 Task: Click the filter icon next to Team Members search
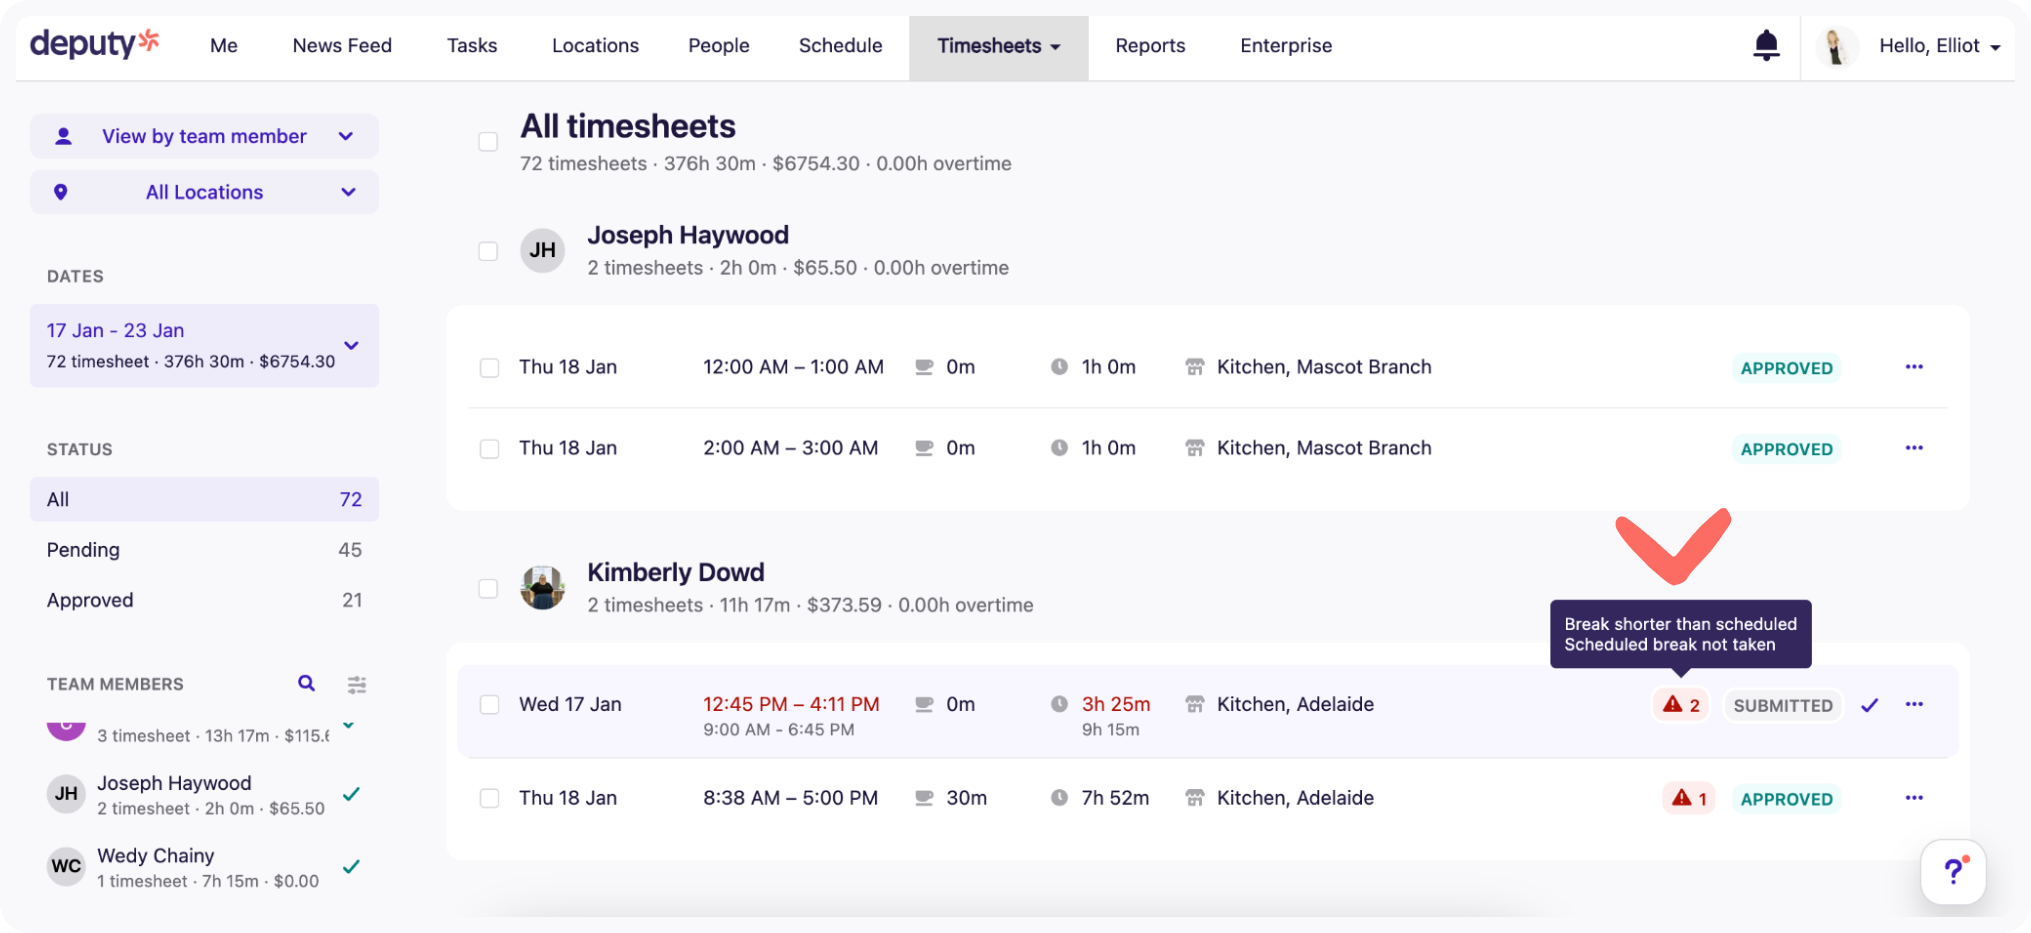(357, 684)
